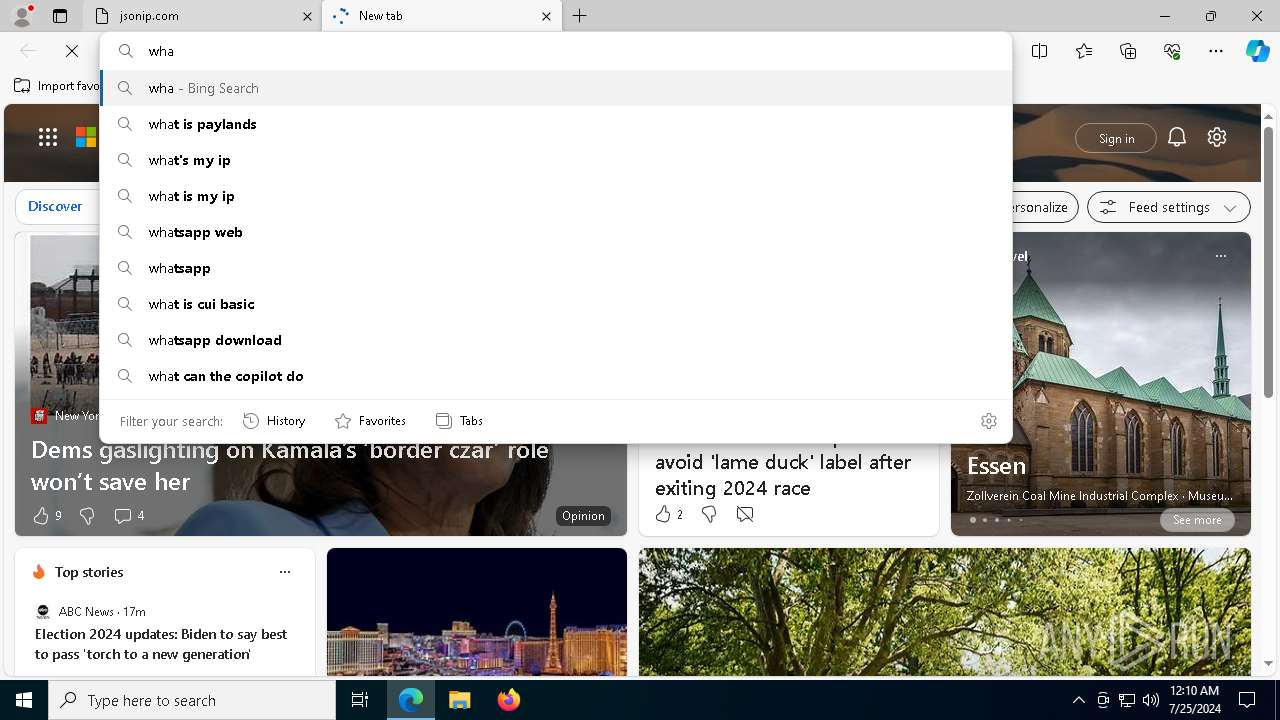Like the 'lame duck' article
The image size is (1280, 720).
click(669, 514)
